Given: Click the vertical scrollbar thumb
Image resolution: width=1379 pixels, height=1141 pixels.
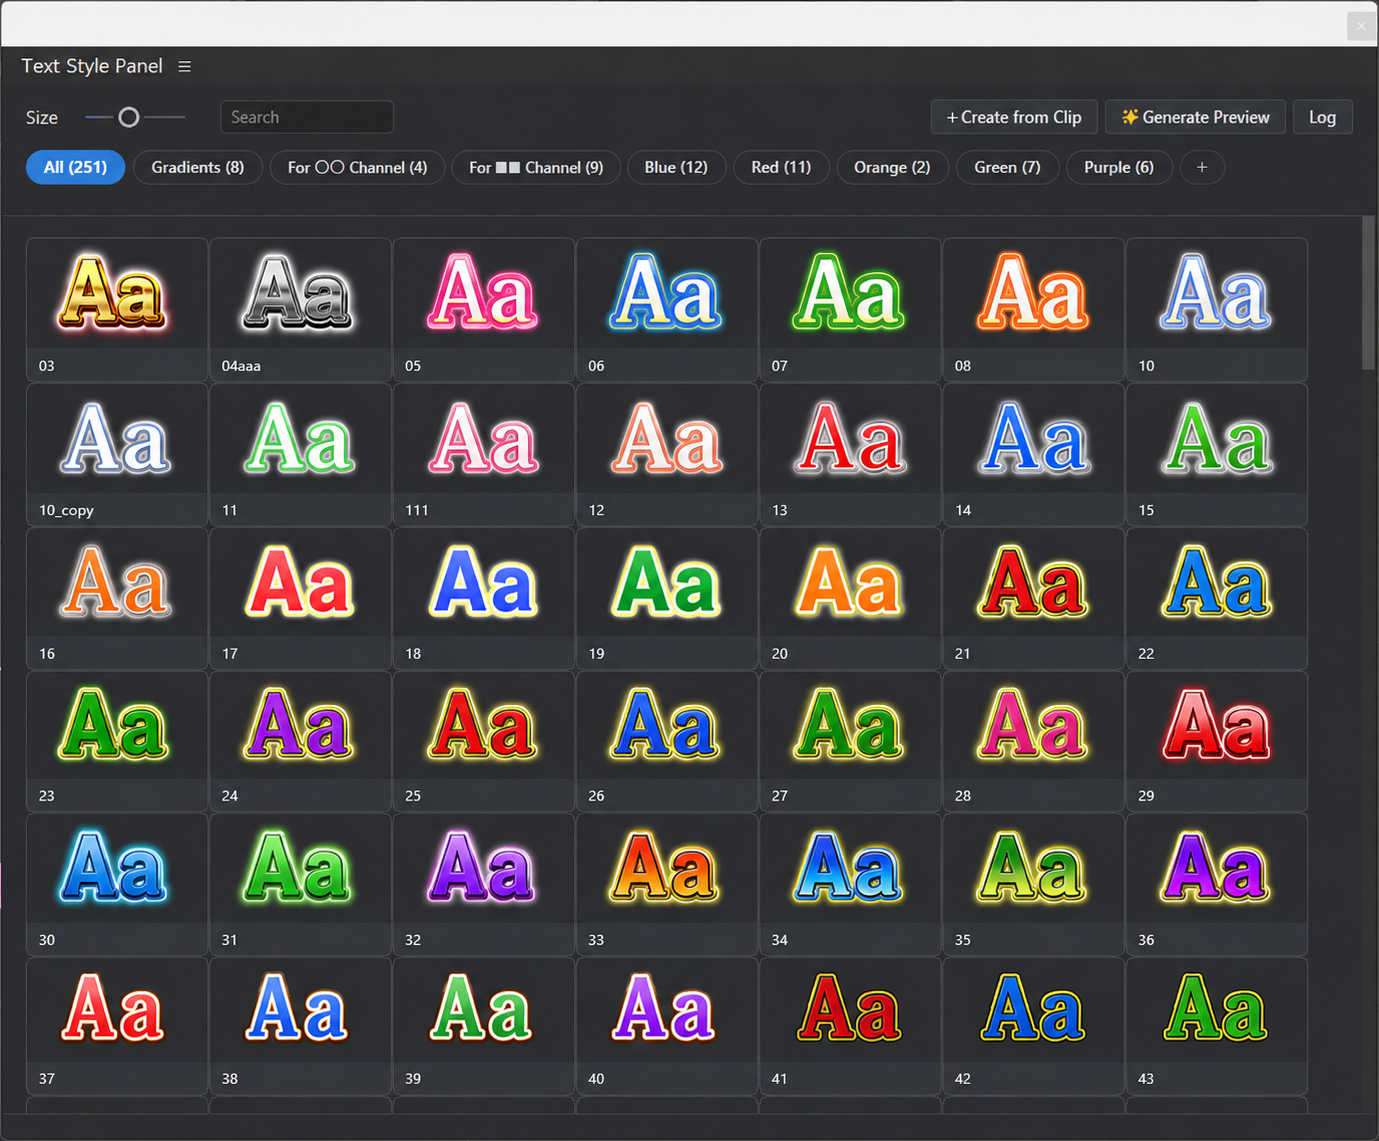Looking at the screenshot, I should [1368, 293].
